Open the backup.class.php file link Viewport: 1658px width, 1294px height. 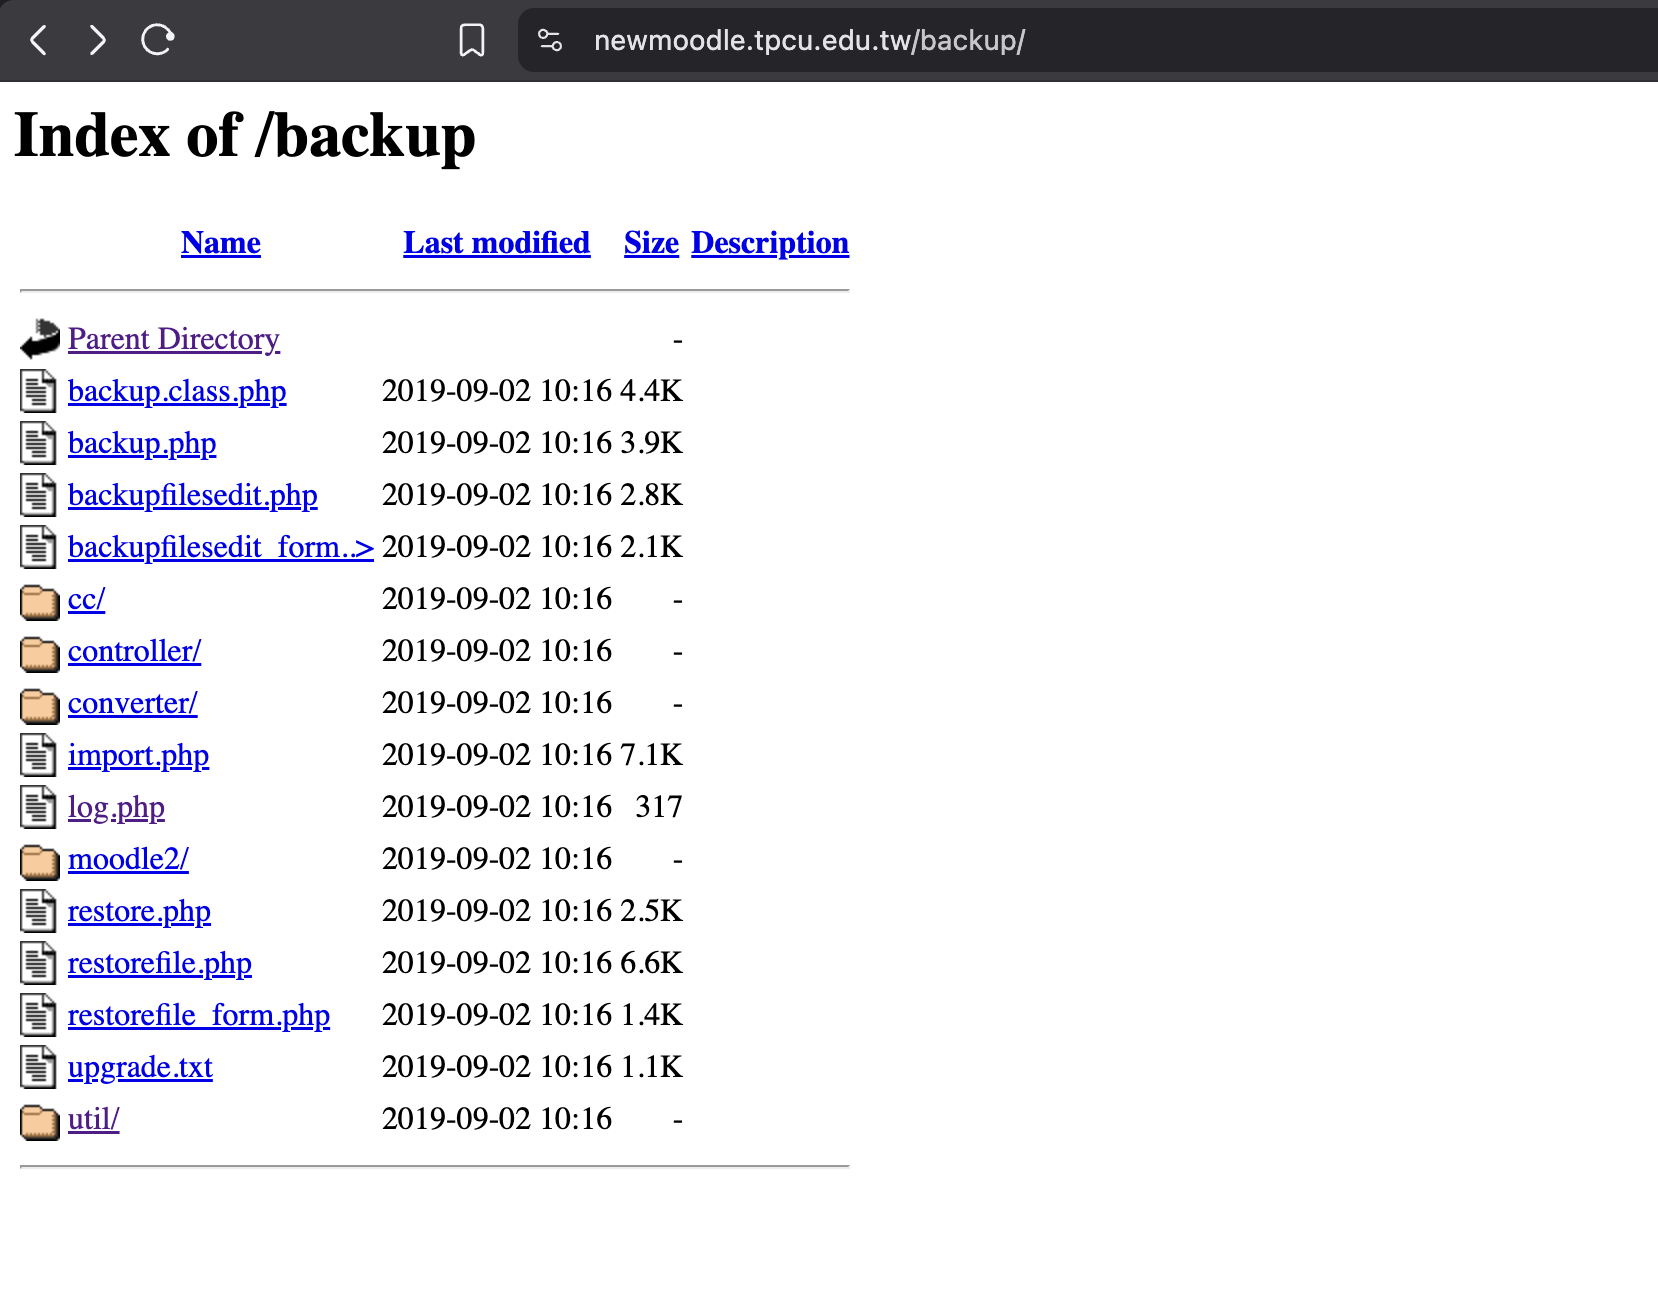pyautogui.click(x=177, y=391)
